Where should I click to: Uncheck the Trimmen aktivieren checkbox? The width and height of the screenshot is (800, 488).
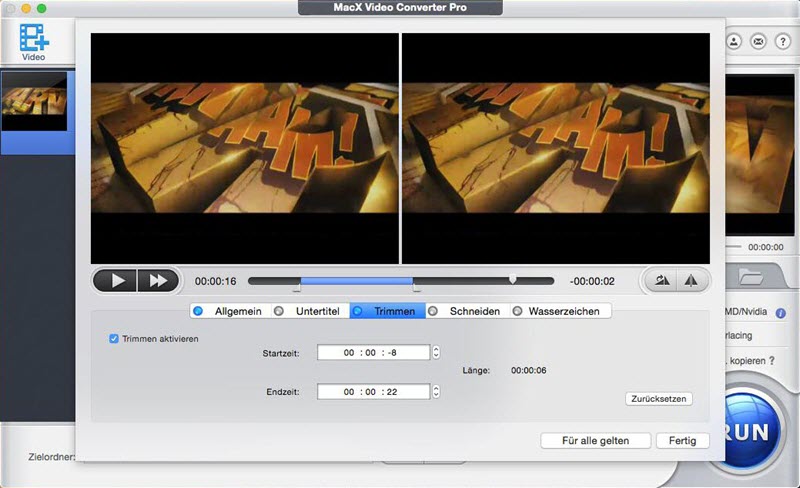point(114,339)
